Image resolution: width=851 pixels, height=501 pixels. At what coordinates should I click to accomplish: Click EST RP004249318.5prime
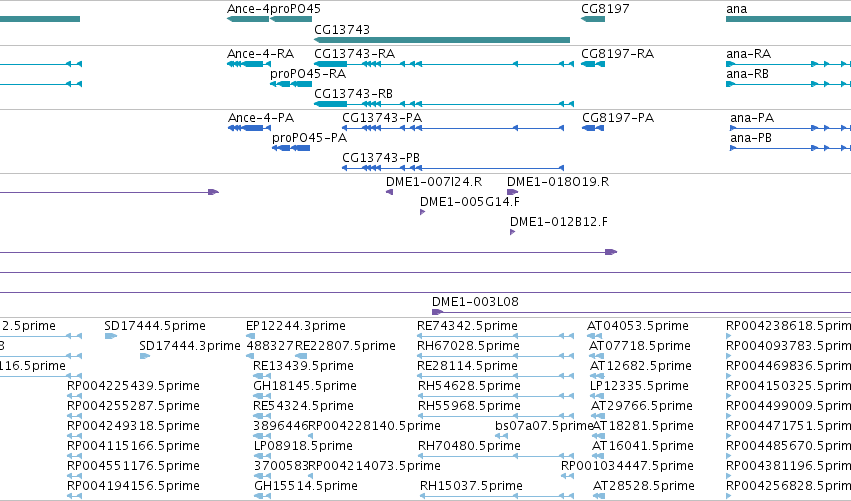coord(74,437)
